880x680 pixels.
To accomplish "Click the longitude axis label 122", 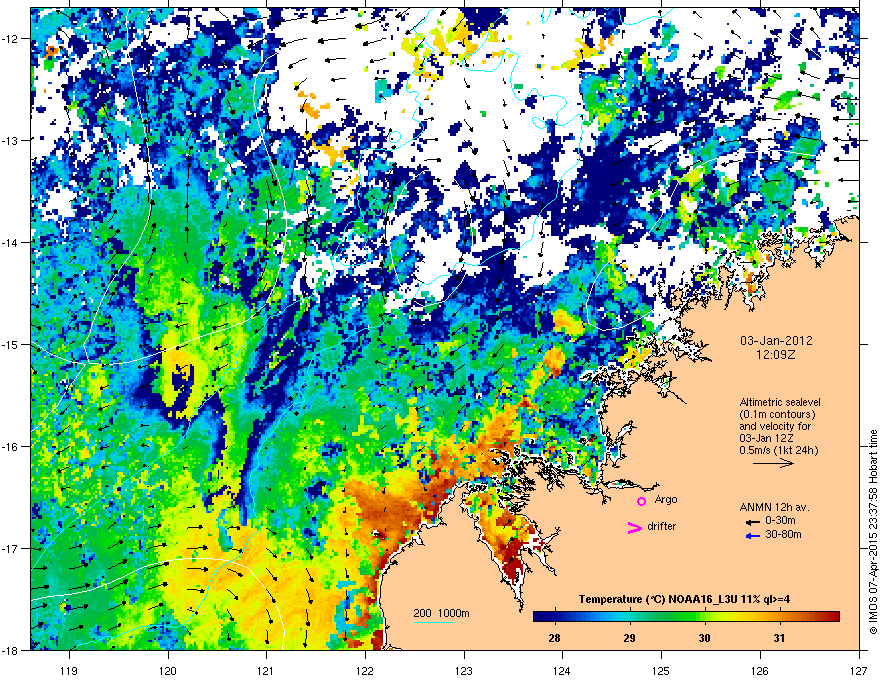I will click(x=365, y=670).
